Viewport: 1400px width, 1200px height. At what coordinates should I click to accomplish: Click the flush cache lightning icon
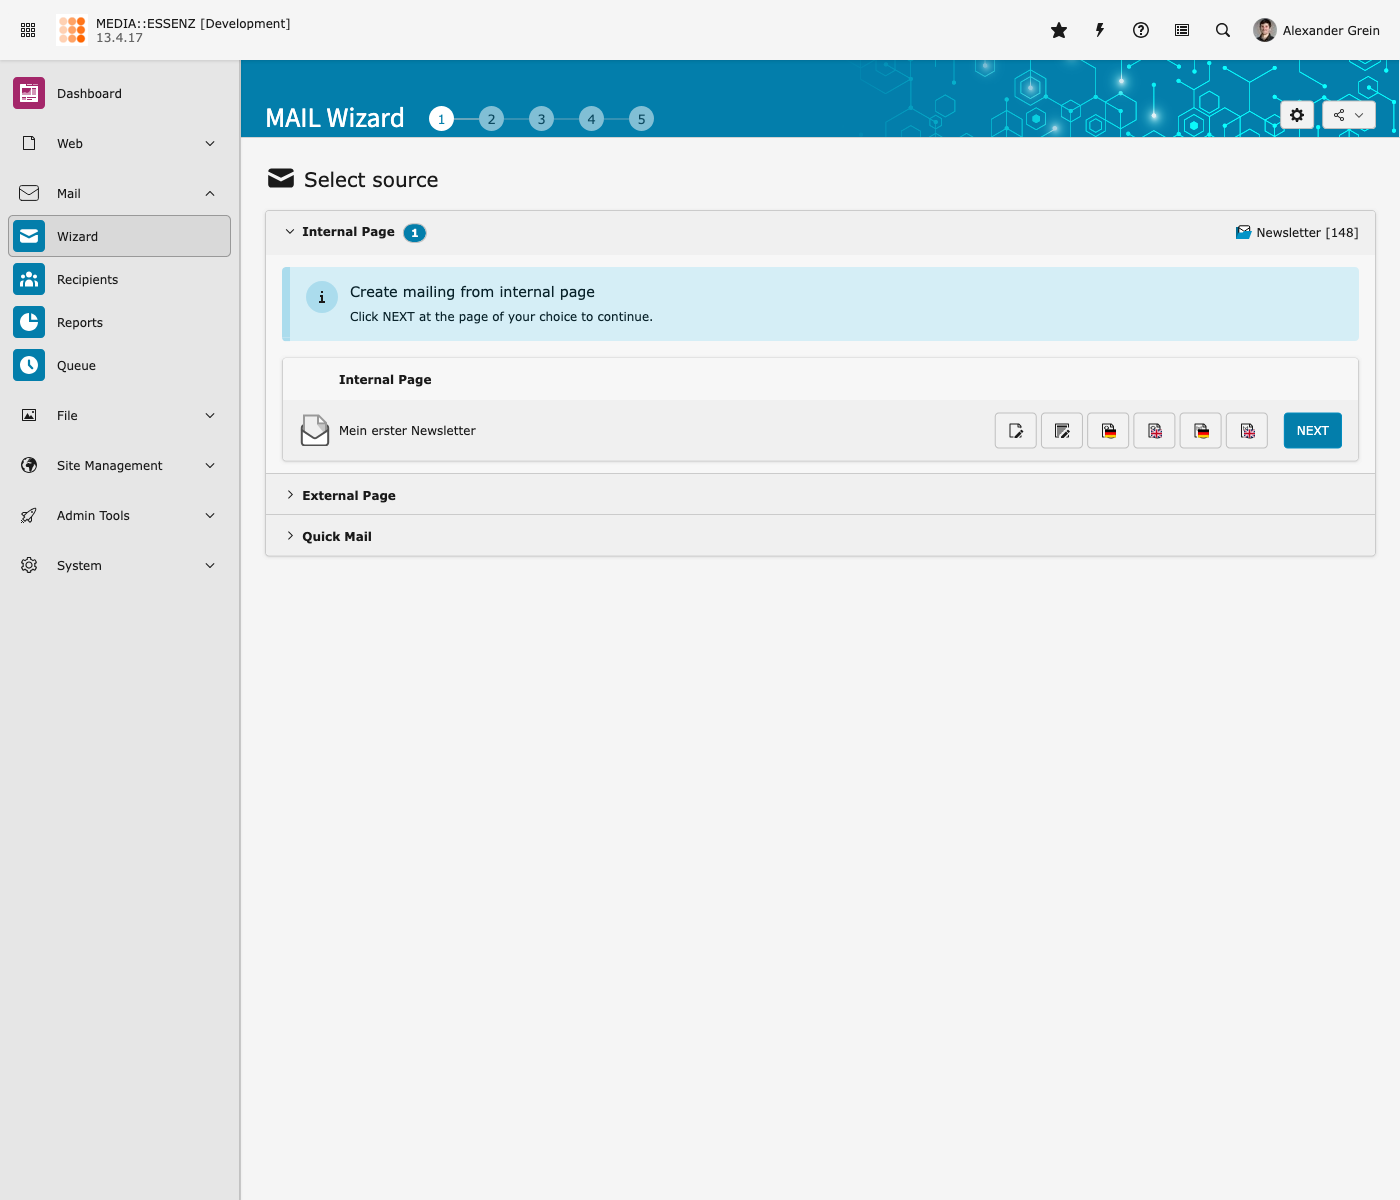[x=1100, y=30]
